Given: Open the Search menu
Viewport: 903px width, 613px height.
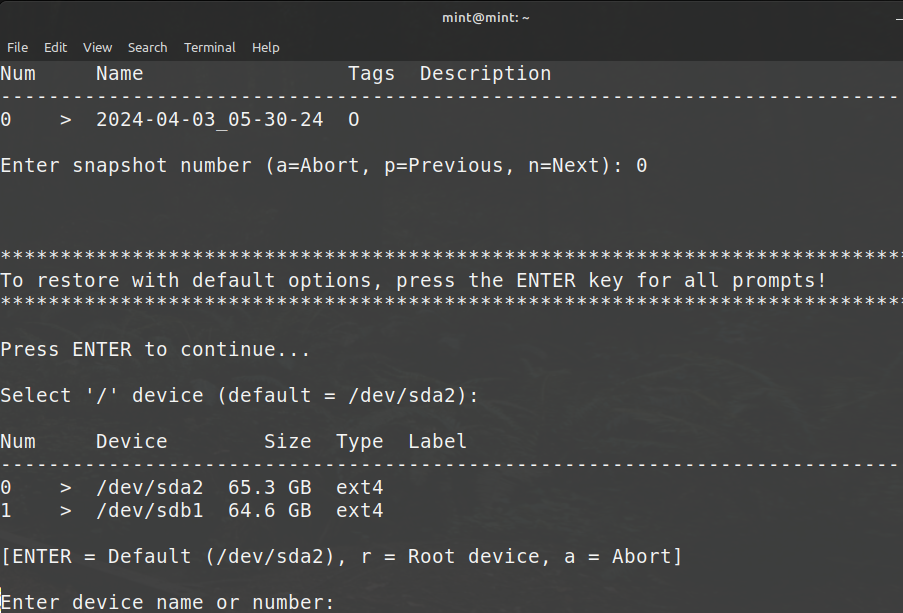Looking at the screenshot, I should click(147, 47).
